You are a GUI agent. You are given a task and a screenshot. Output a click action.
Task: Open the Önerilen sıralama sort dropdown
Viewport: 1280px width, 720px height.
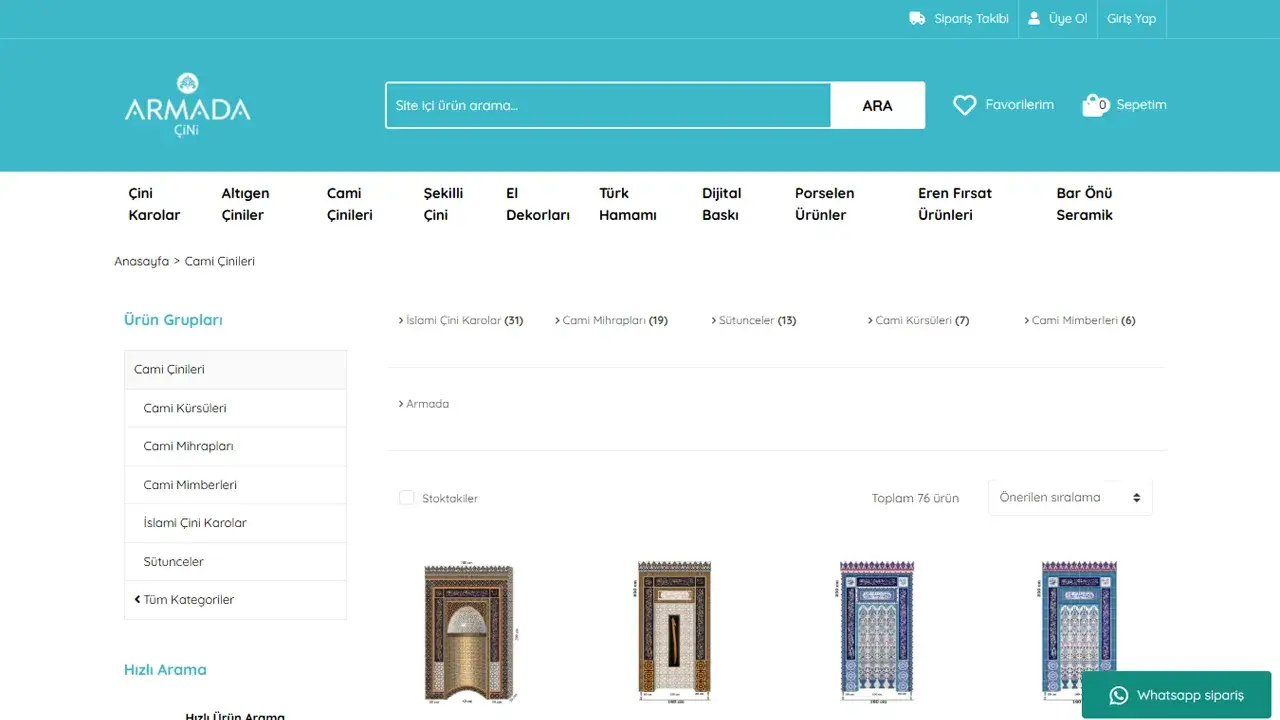(x=1069, y=498)
